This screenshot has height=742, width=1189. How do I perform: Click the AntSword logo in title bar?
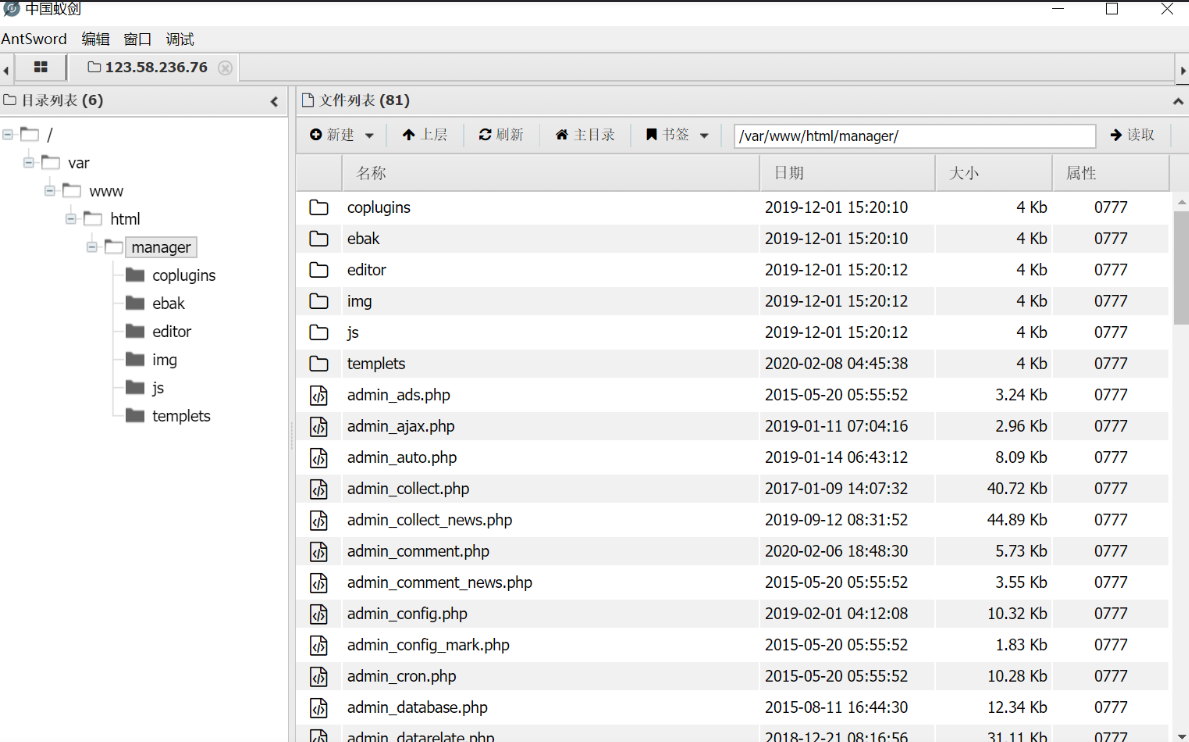[10, 10]
